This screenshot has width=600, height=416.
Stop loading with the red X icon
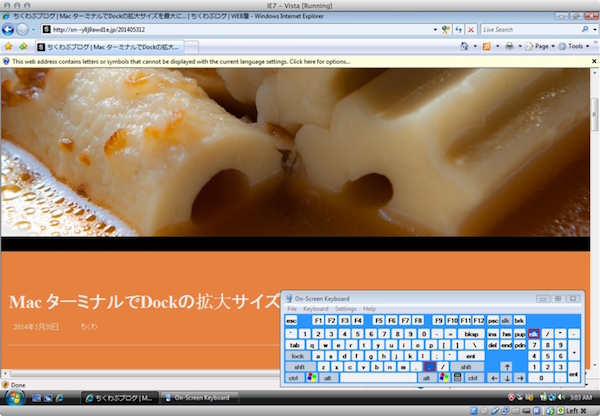(x=471, y=29)
